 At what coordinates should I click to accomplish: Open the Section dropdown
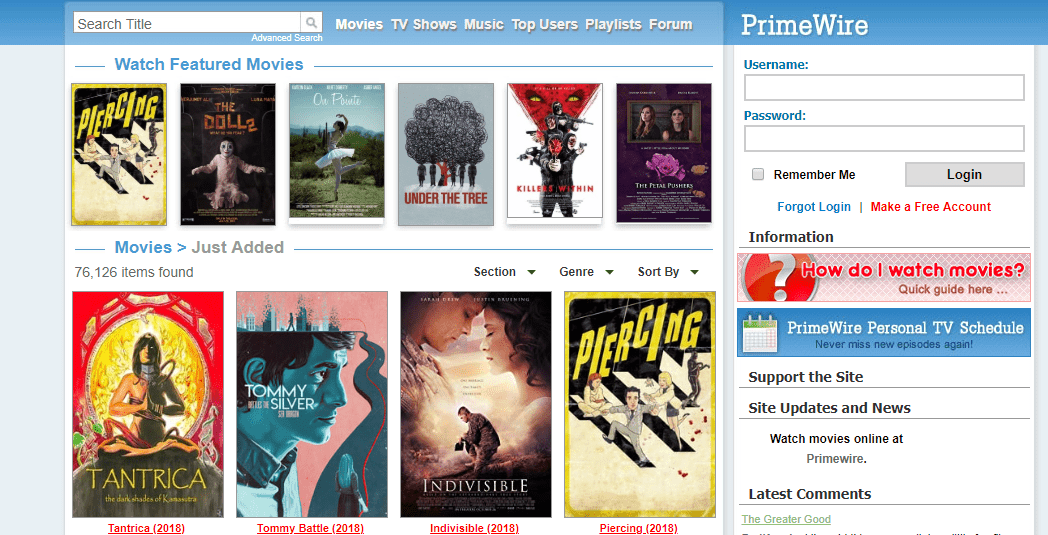point(505,272)
